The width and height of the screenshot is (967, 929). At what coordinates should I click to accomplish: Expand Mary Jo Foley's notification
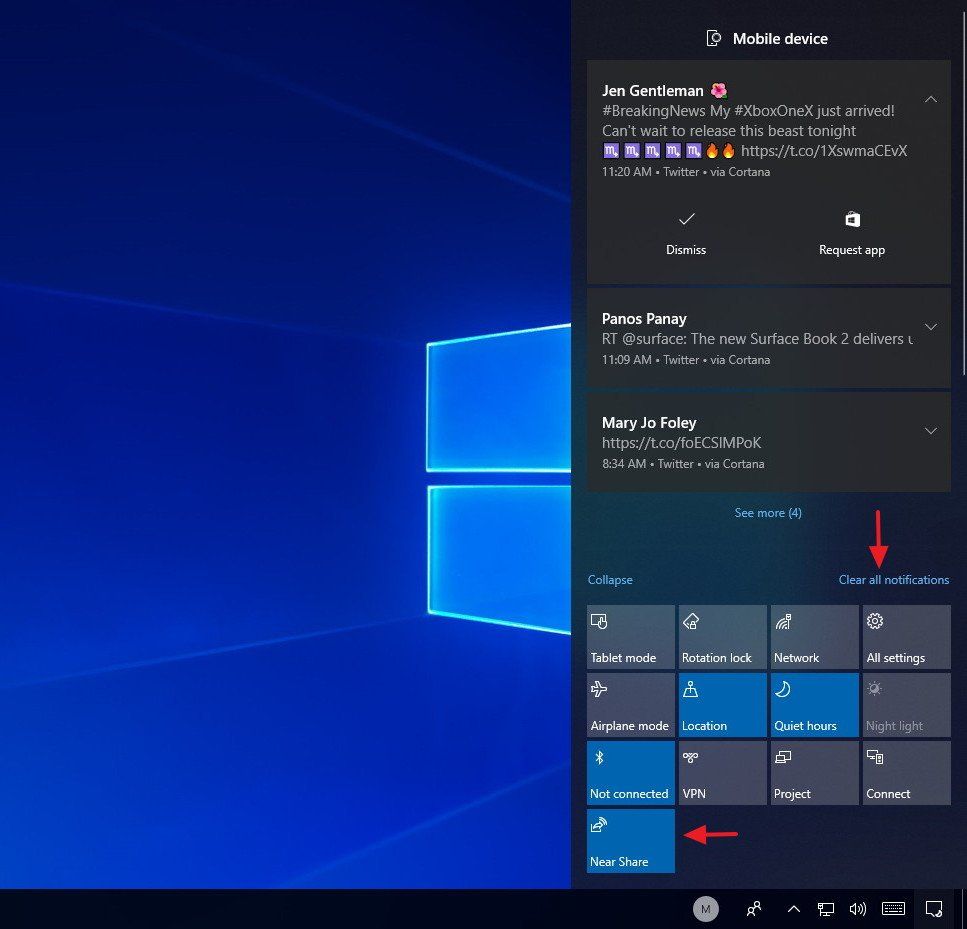(x=931, y=430)
